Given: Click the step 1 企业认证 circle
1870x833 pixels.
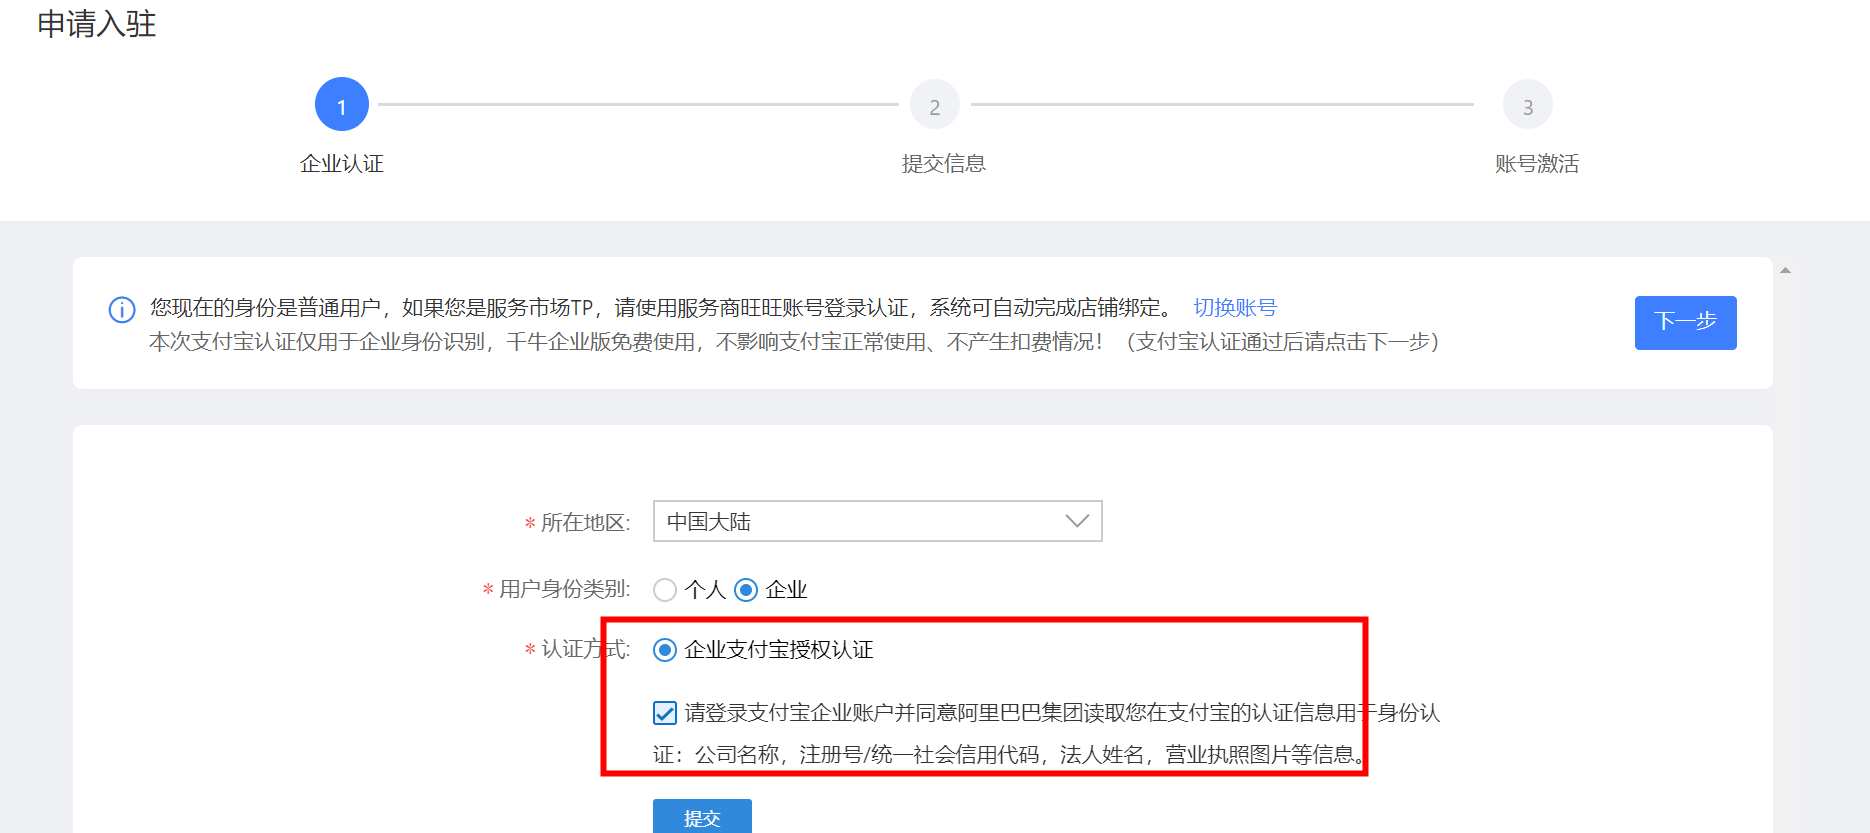Looking at the screenshot, I should click(x=342, y=104).
